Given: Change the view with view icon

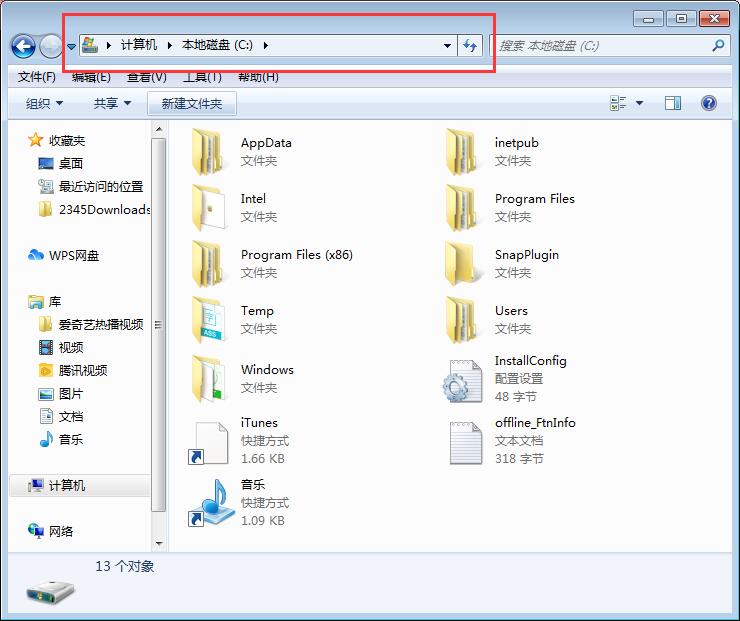Looking at the screenshot, I should (618, 103).
